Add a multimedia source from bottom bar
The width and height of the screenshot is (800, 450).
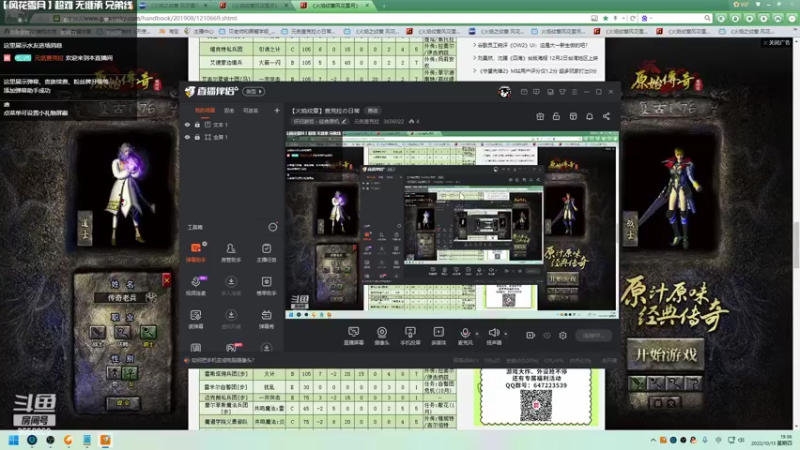tap(438, 336)
